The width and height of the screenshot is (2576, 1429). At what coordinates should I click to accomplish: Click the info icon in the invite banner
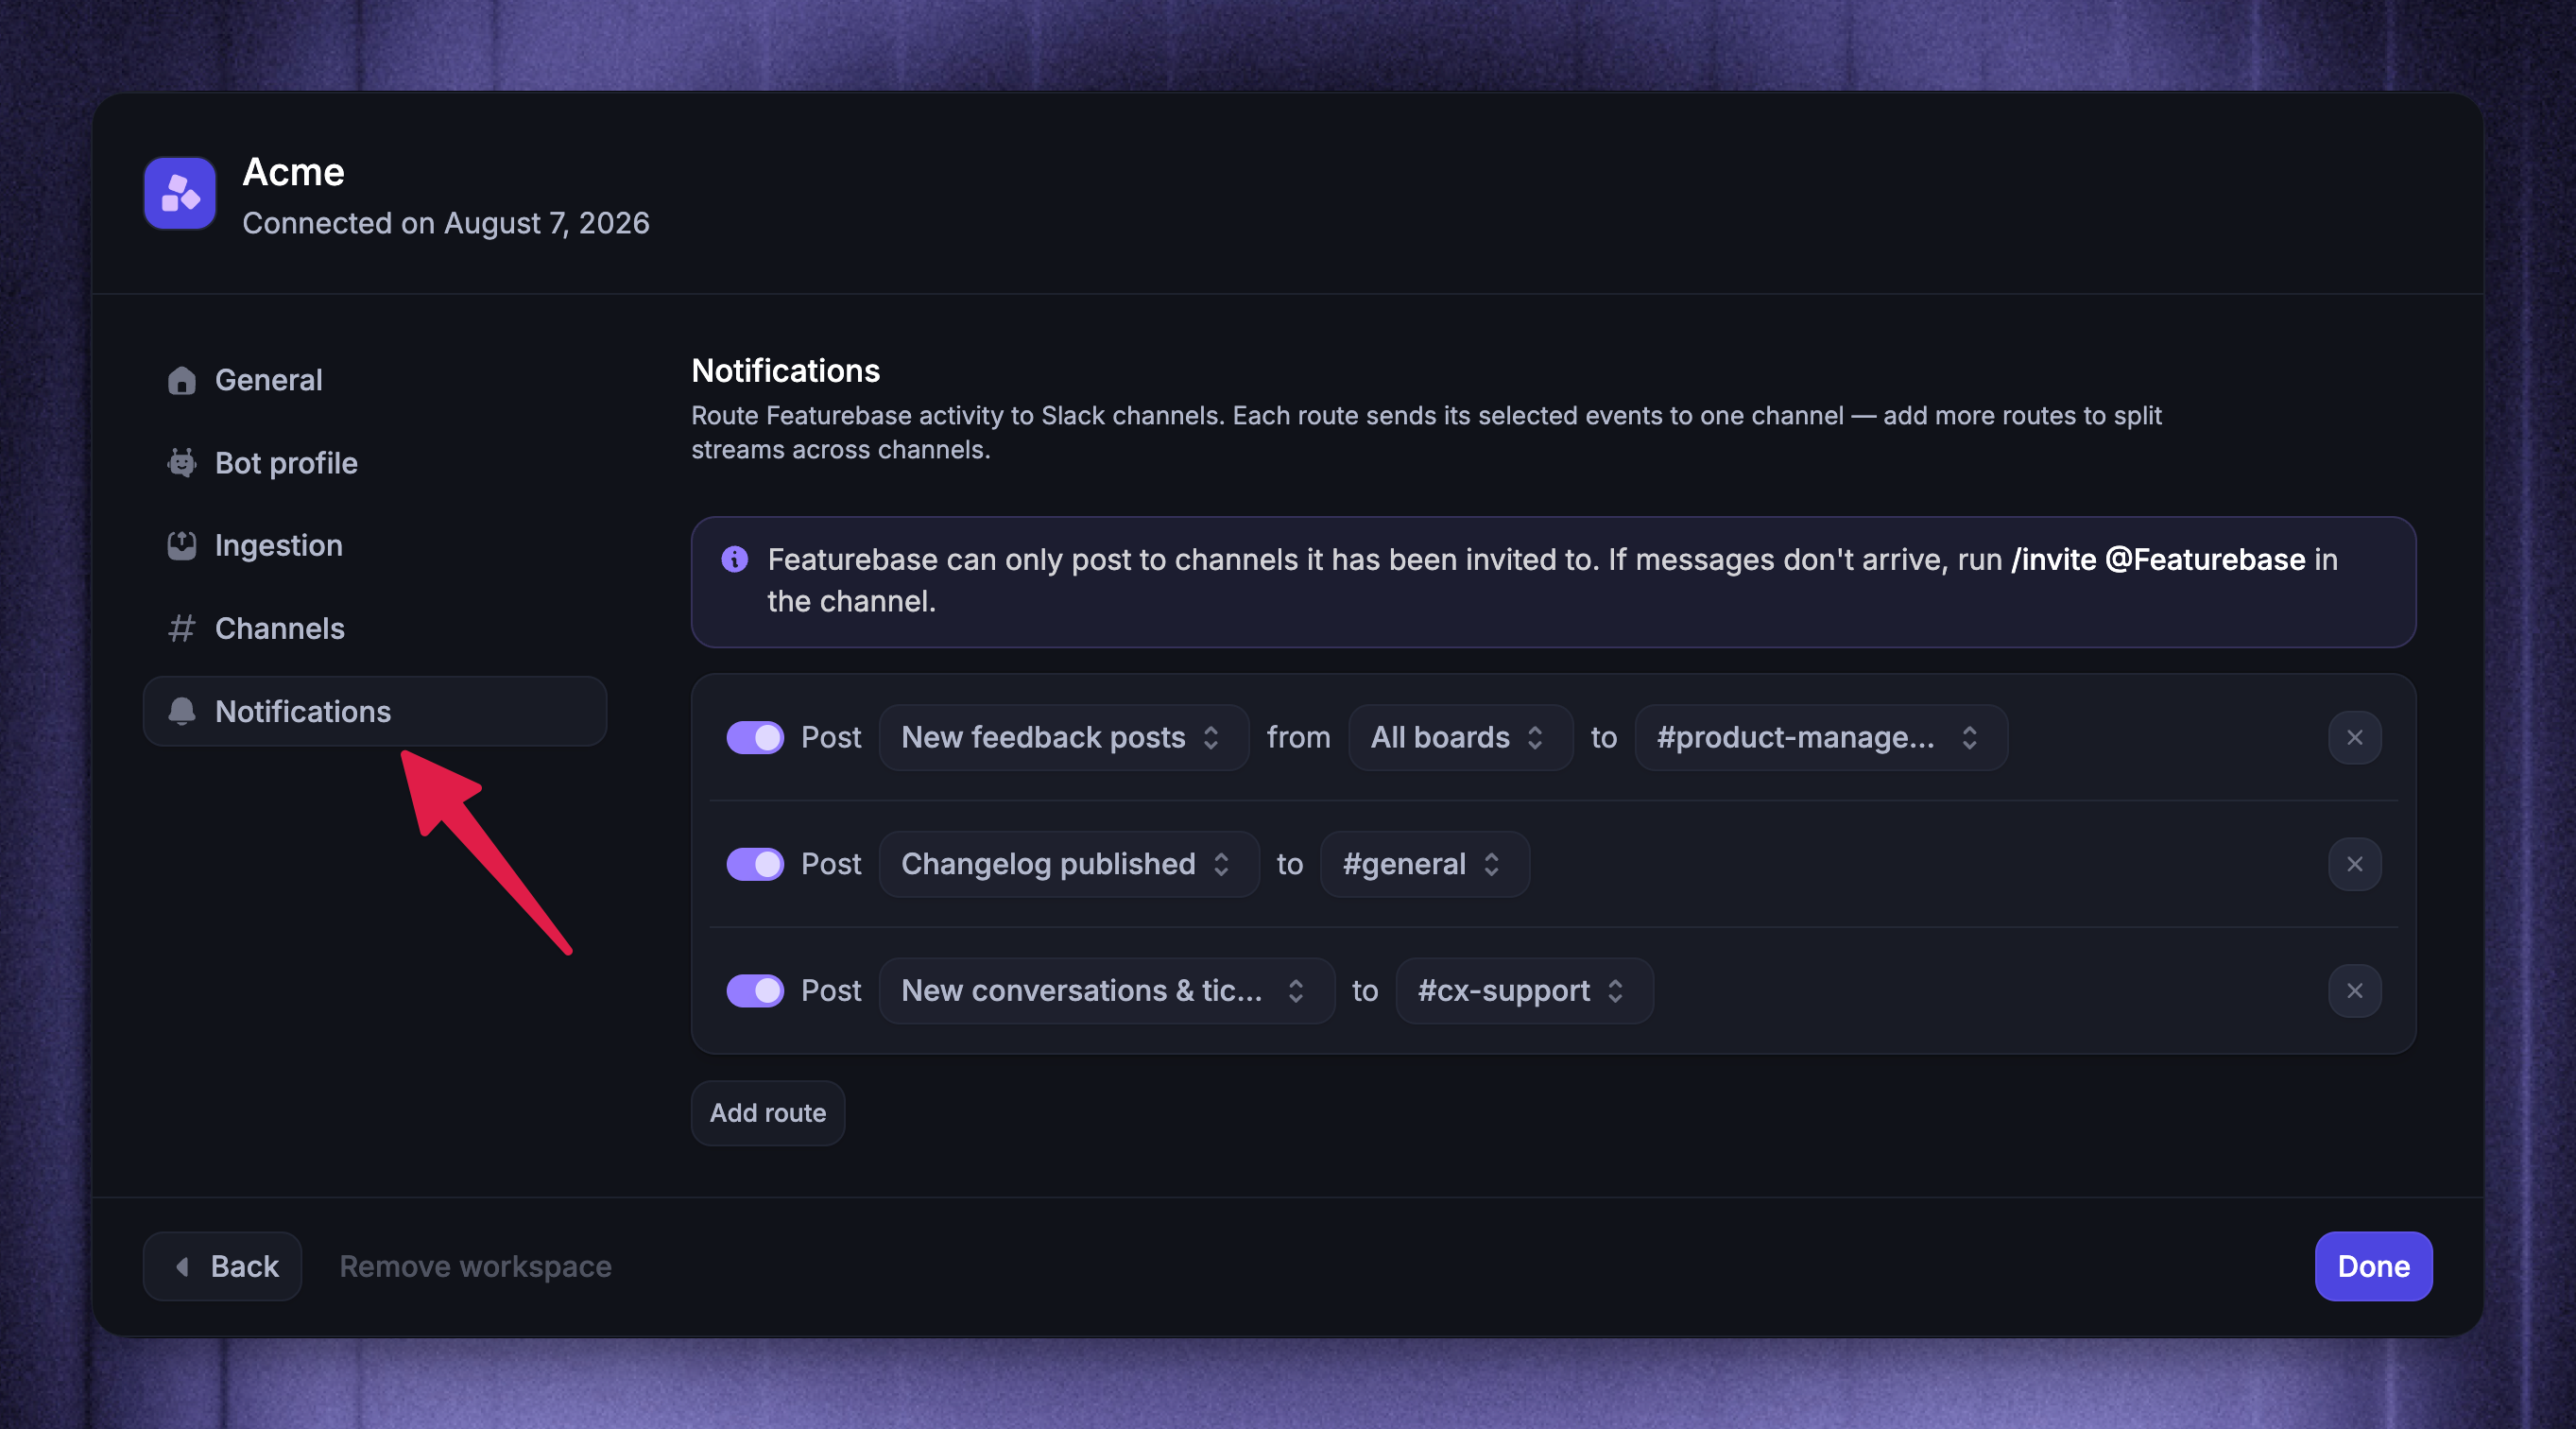[x=735, y=560]
